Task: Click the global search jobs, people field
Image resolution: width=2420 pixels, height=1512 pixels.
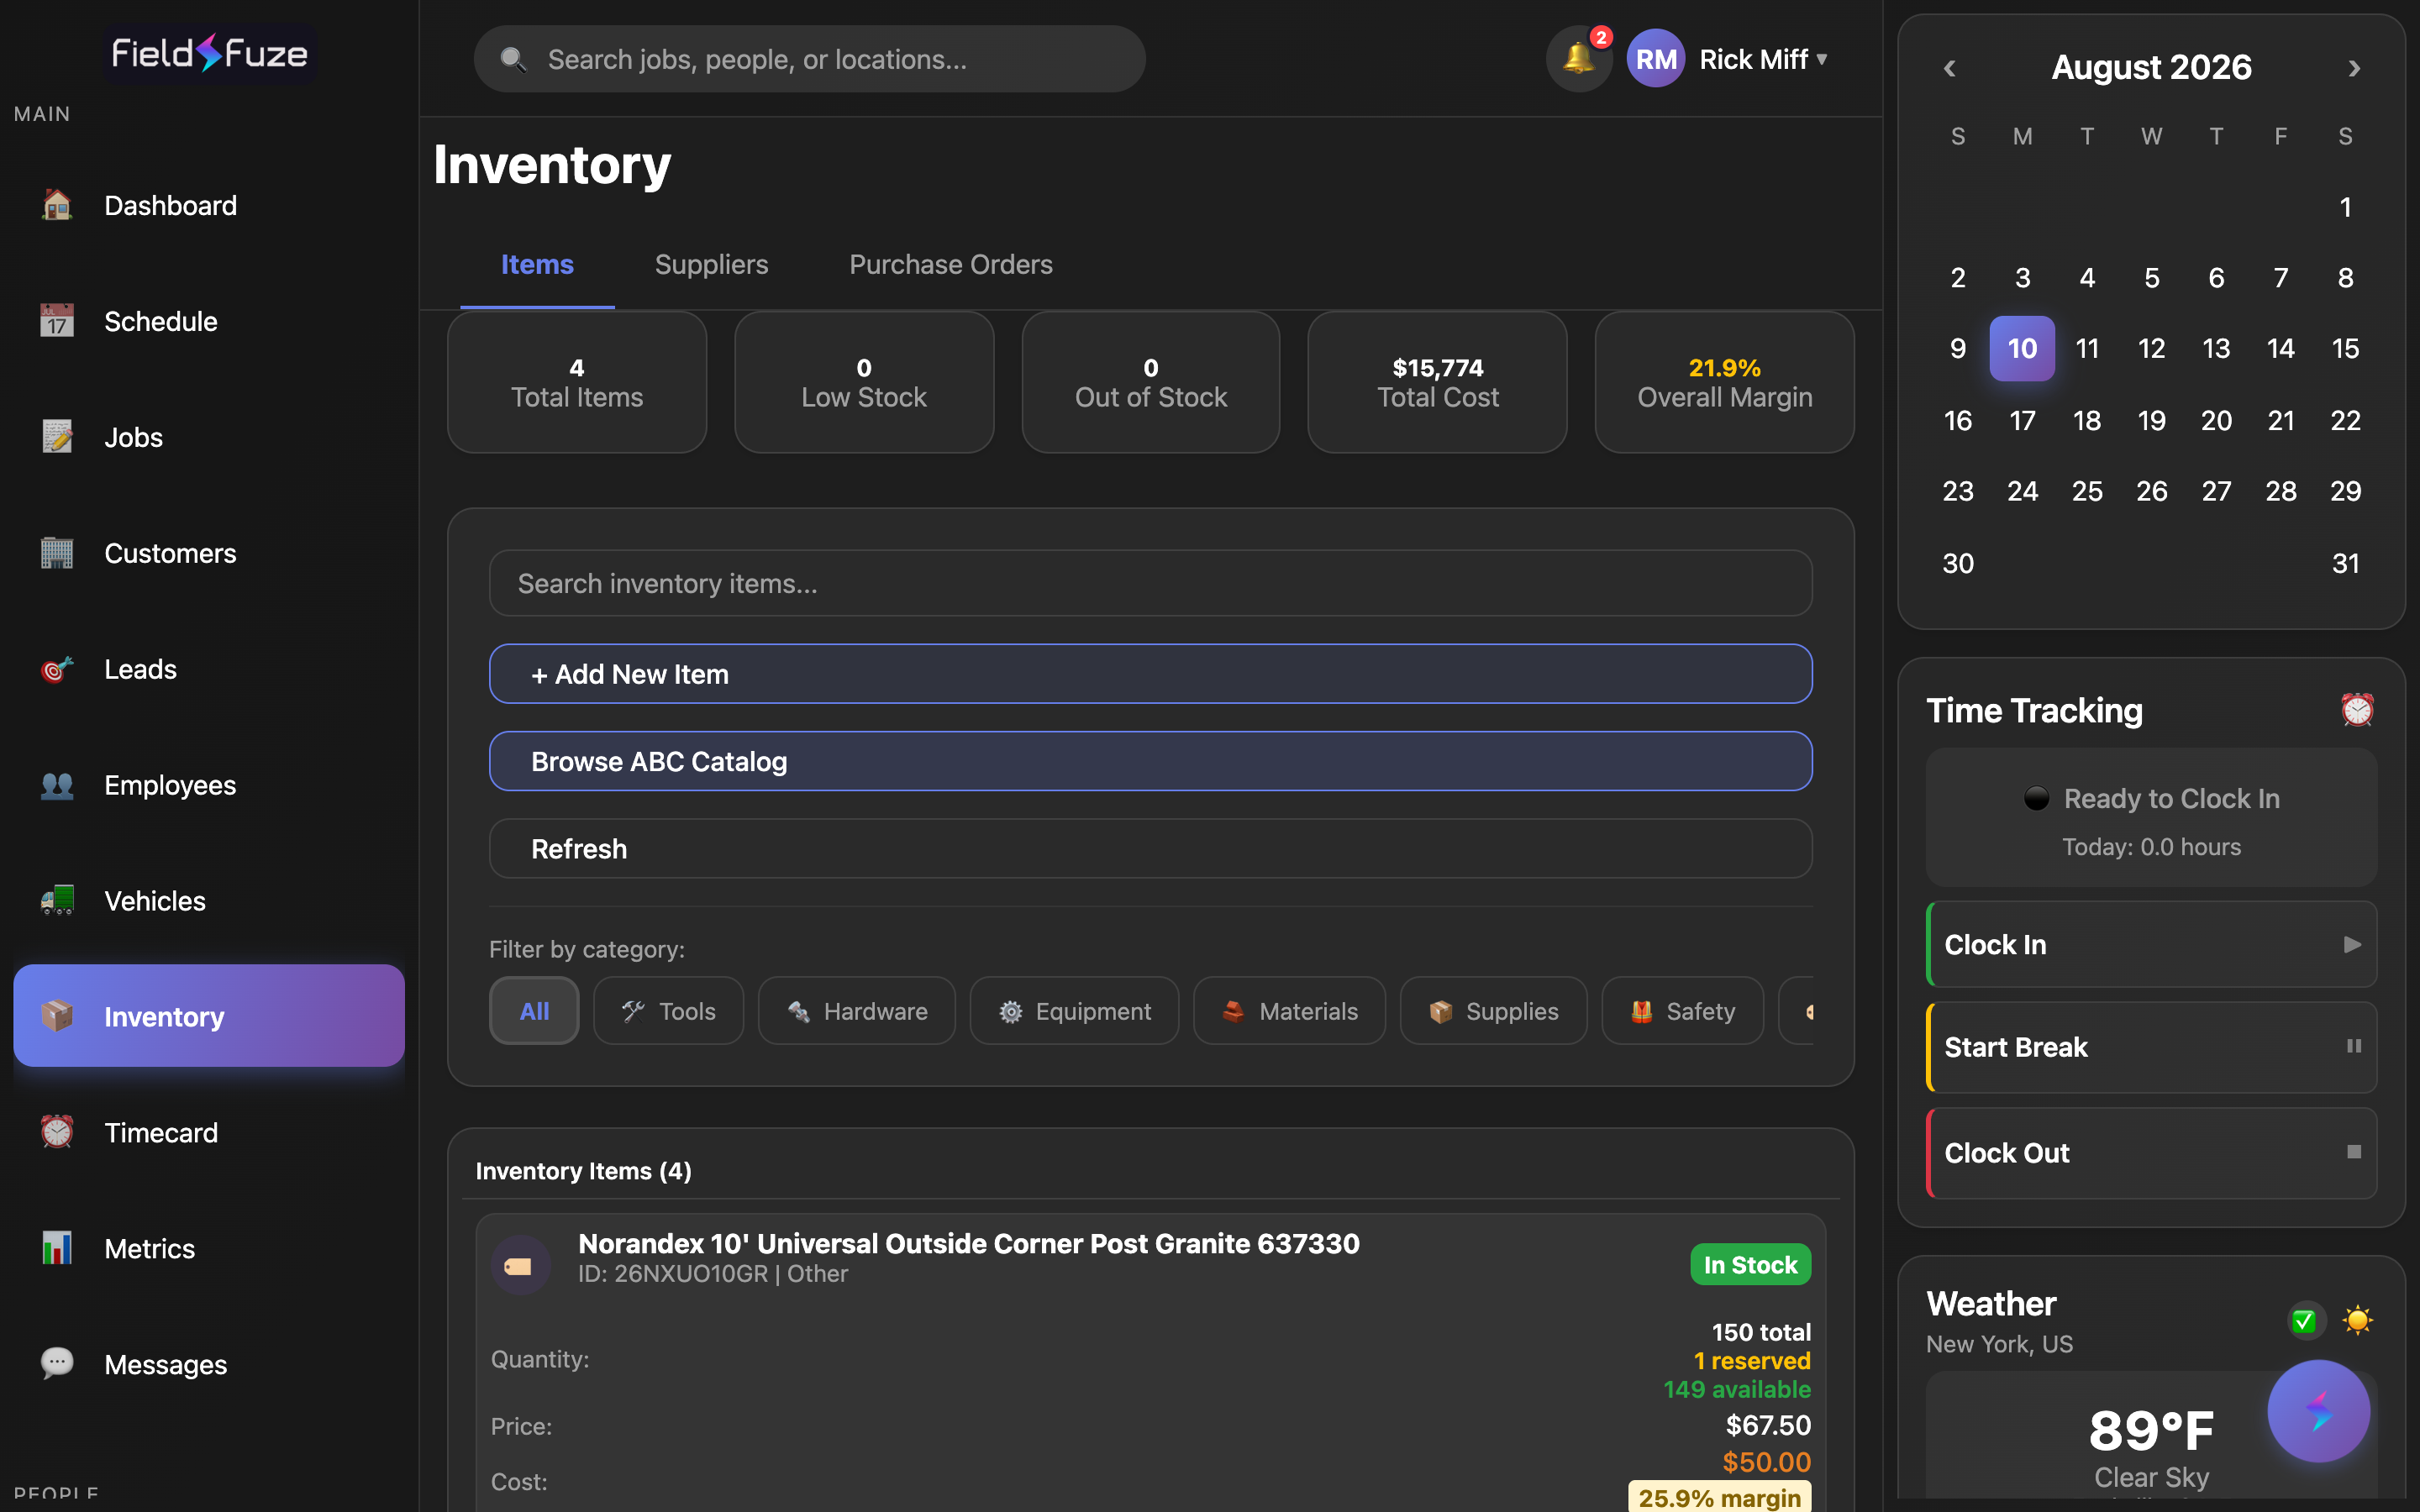Action: pyautogui.click(x=809, y=59)
